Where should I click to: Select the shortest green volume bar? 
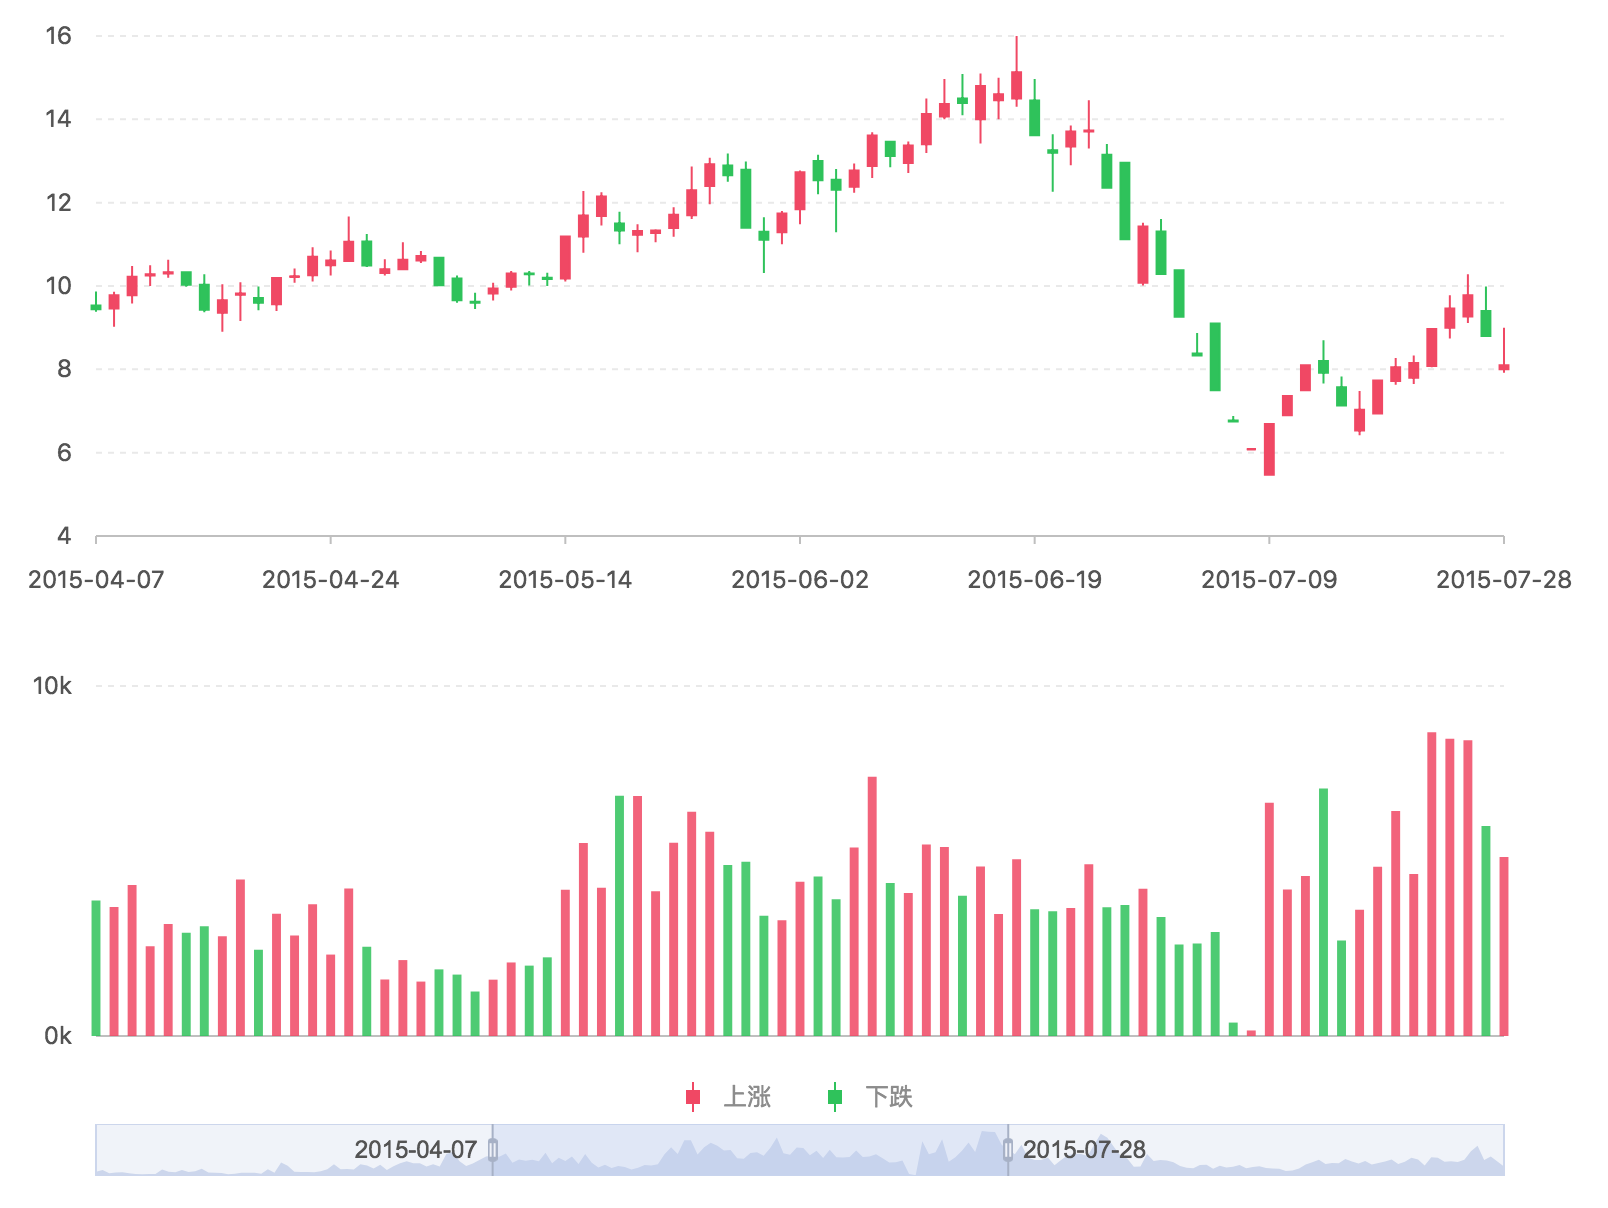click(x=1233, y=1029)
